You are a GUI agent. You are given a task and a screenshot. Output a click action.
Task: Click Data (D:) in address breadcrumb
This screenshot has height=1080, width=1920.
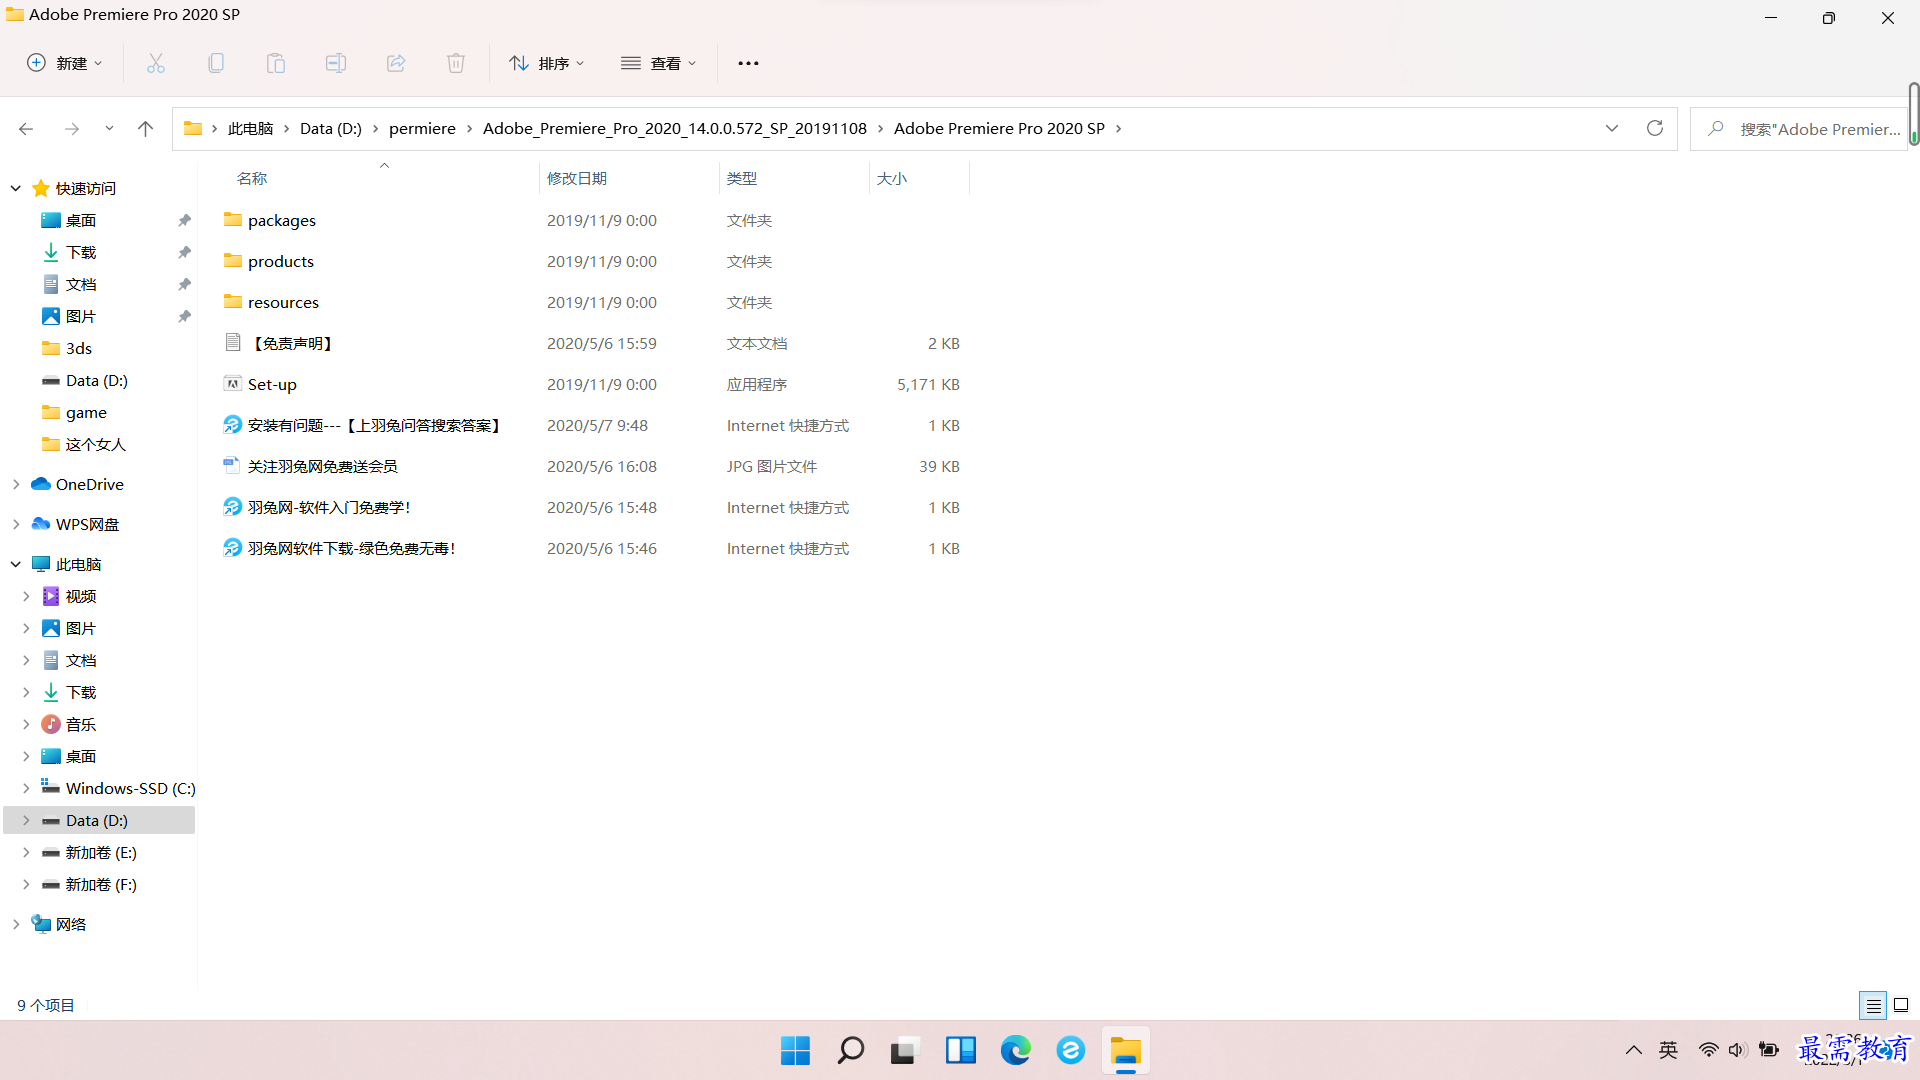(331, 128)
